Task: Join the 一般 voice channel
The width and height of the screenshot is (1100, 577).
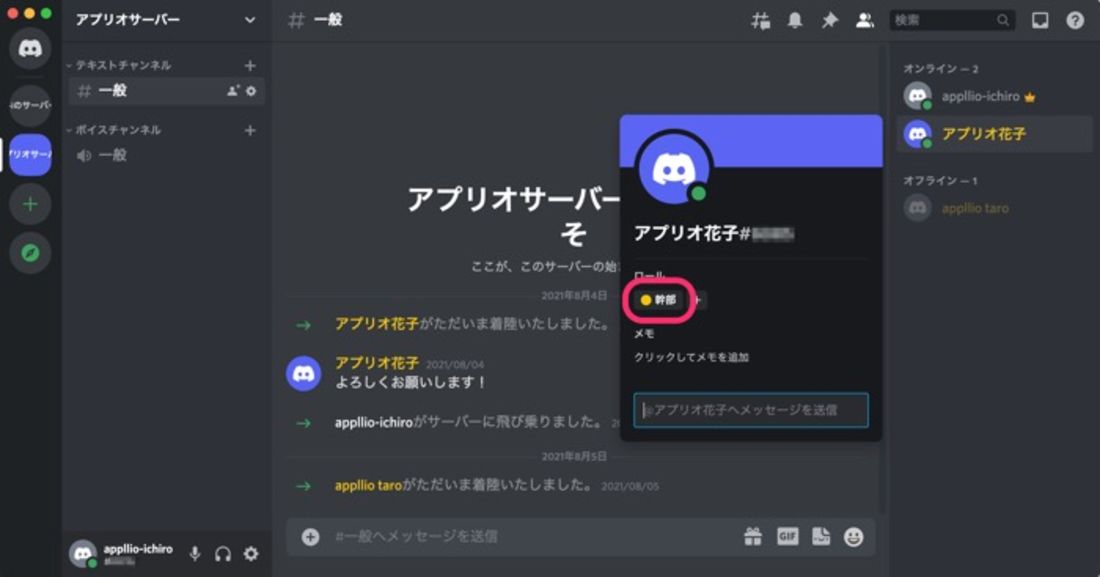Action: [166, 155]
